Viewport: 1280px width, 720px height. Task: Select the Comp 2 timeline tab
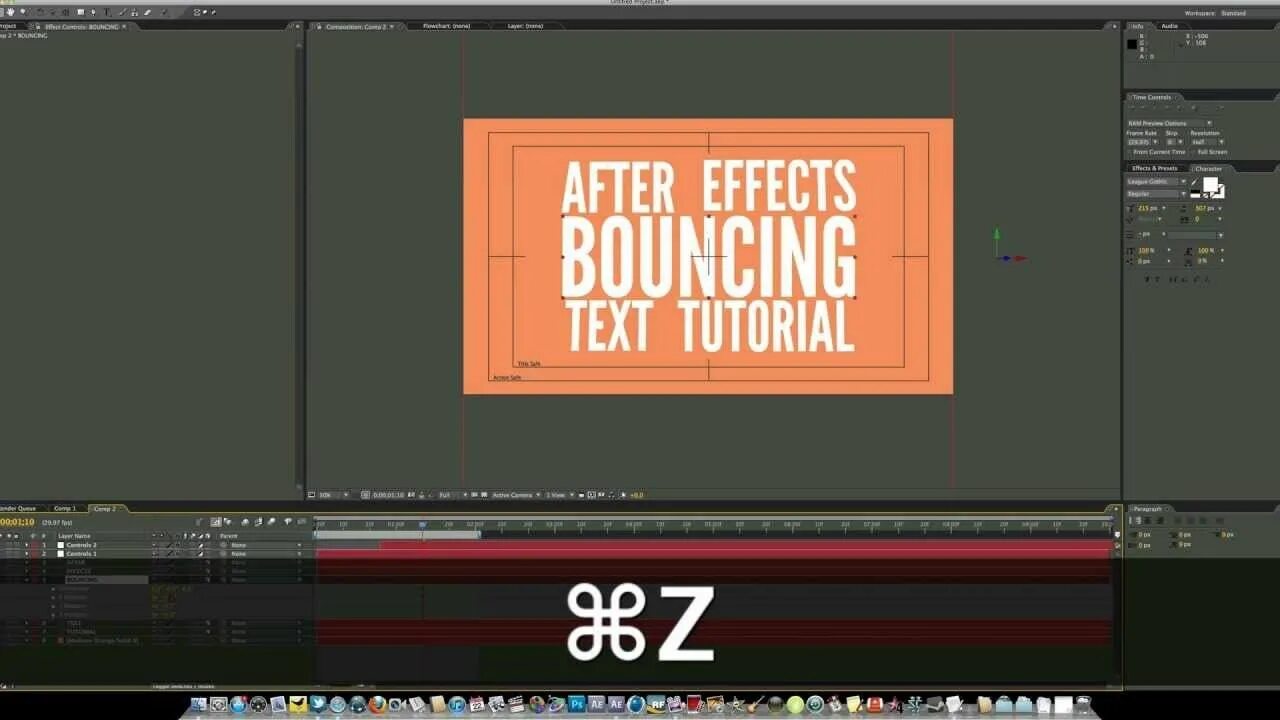(104, 508)
